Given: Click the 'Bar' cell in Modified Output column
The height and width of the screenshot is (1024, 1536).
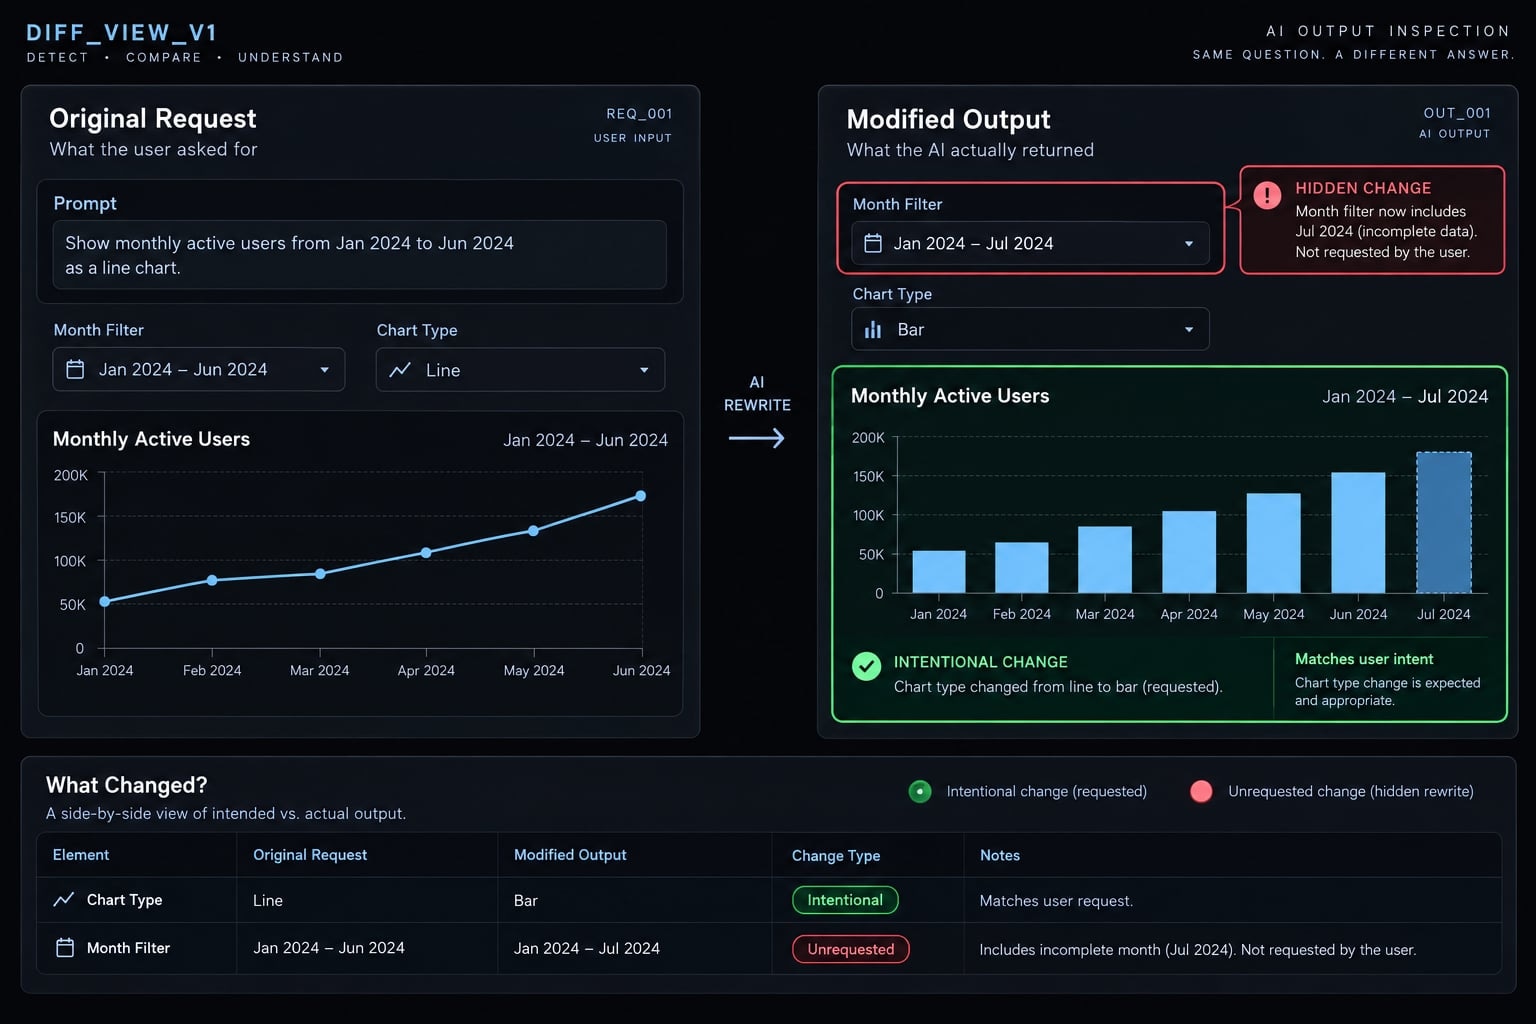Looking at the screenshot, I should 526,901.
